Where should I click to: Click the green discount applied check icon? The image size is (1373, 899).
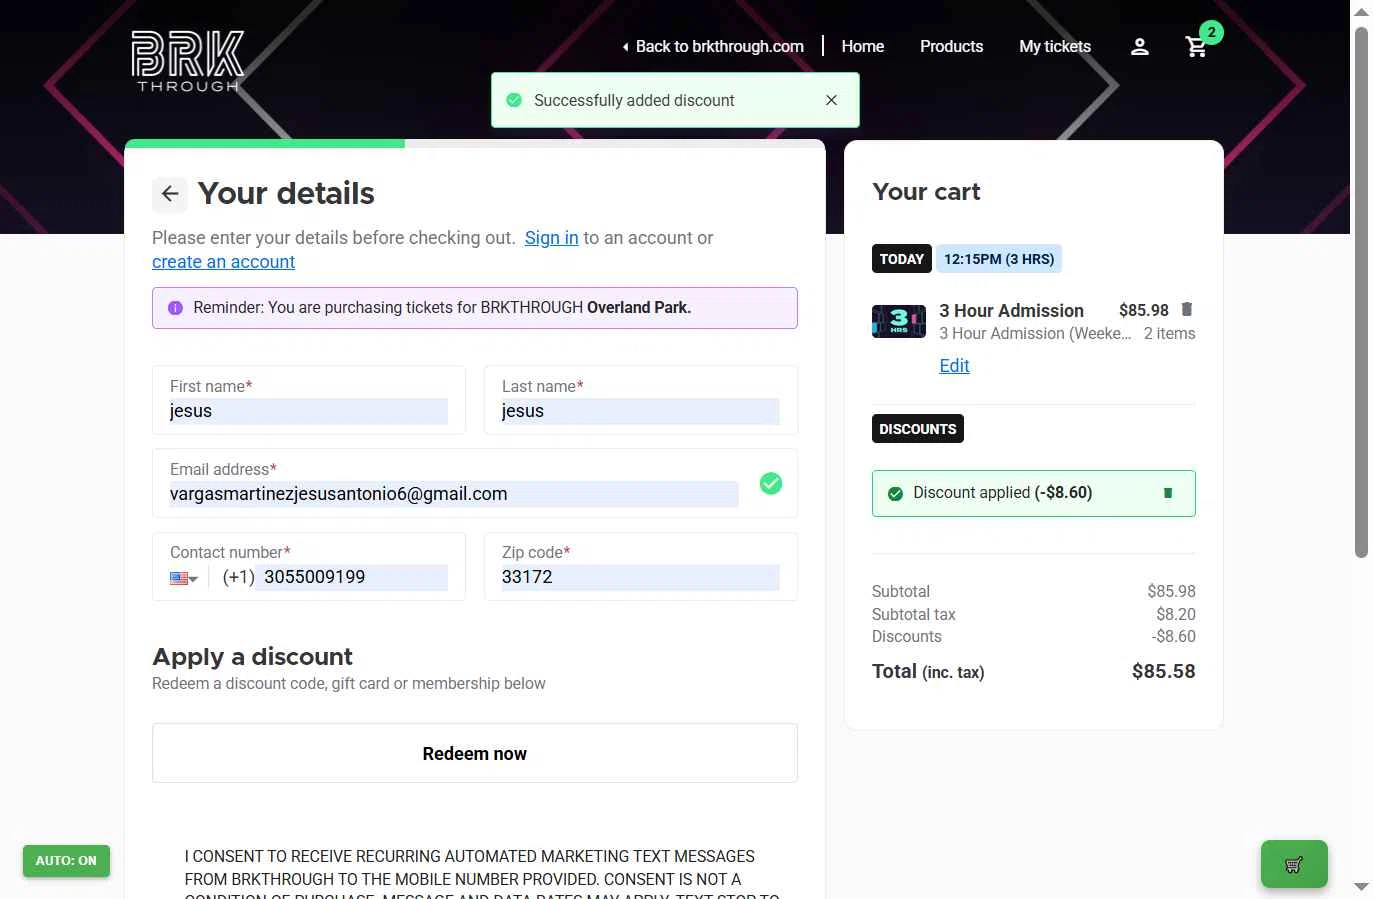[x=895, y=493]
